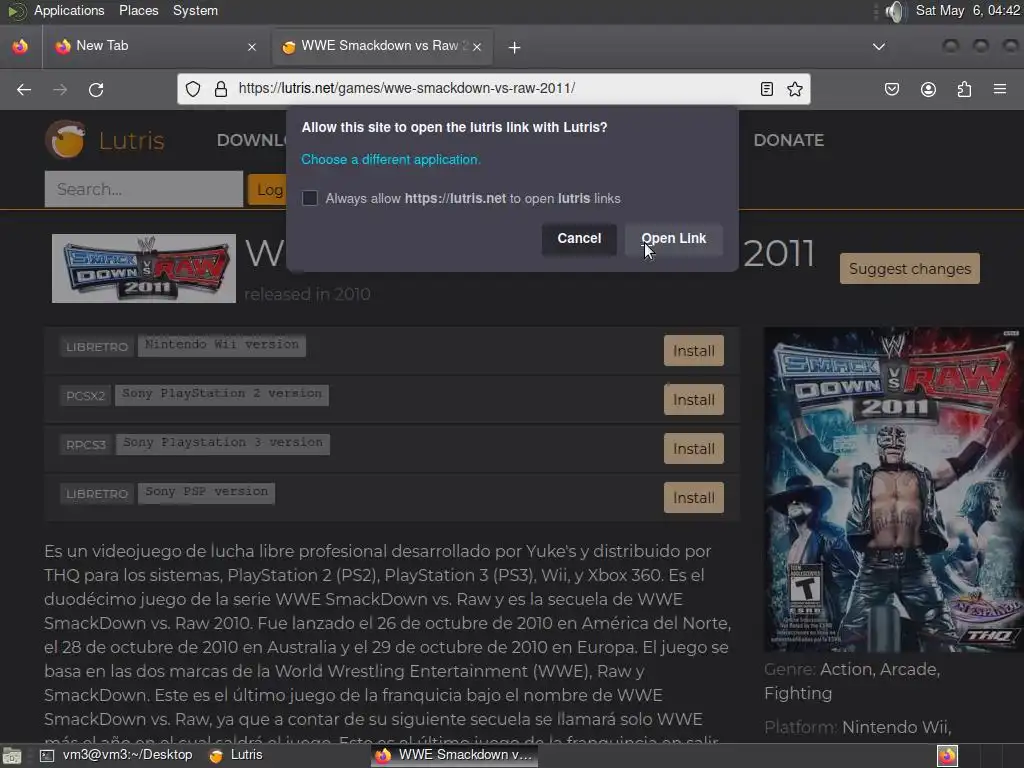The height and width of the screenshot is (768, 1024).
Task: Click the browser Back arrow
Action: pos(24,89)
